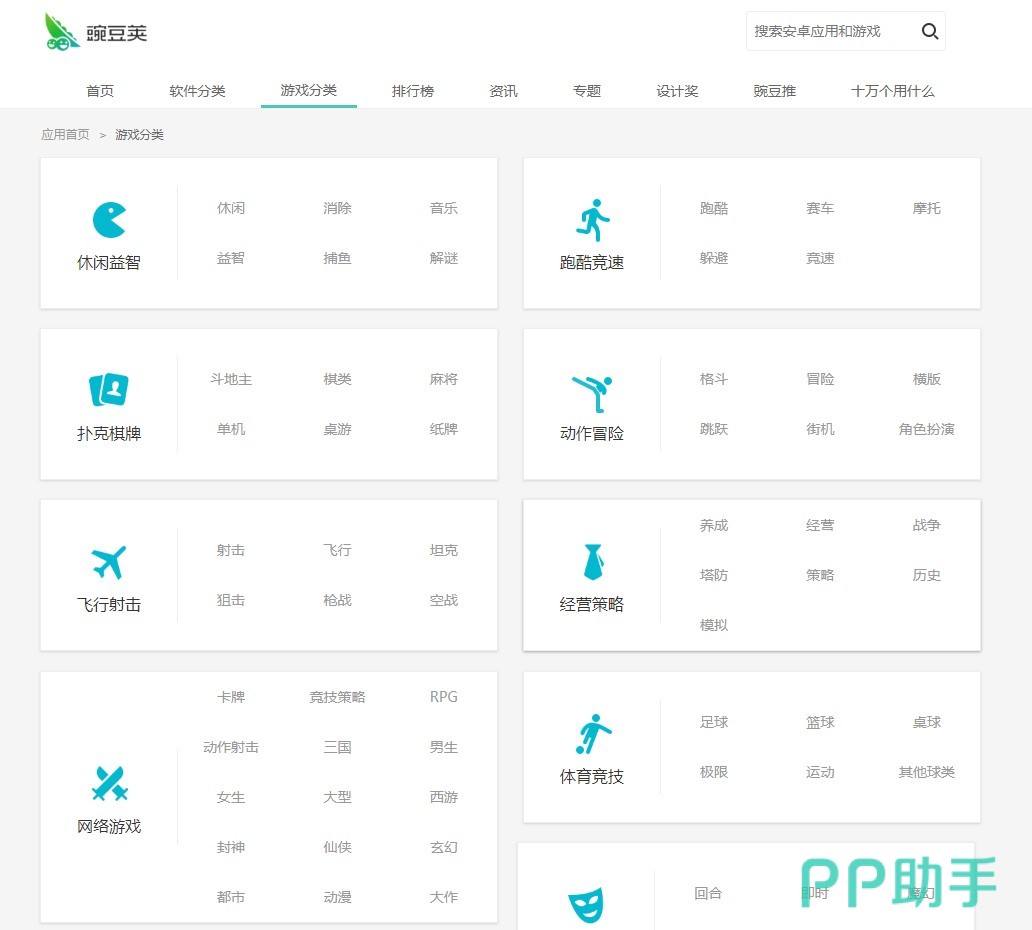Open the 仙侠 subcategory link
Viewport: 1032px width, 930px height.
point(337,847)
